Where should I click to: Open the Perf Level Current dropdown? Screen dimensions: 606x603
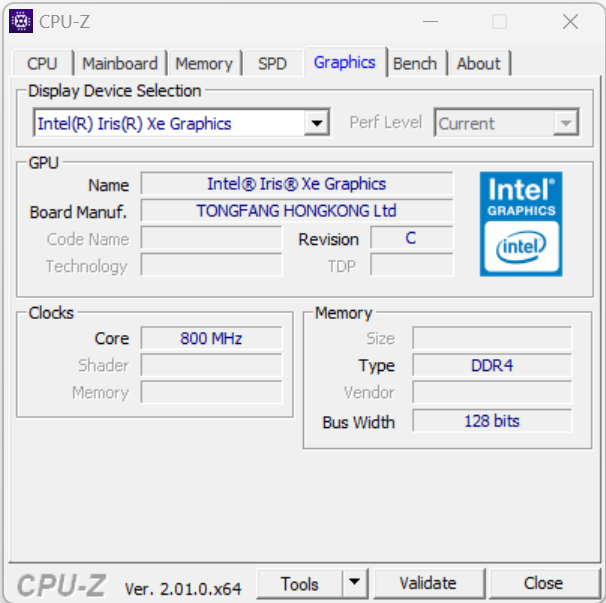click(x=507, y=123)
